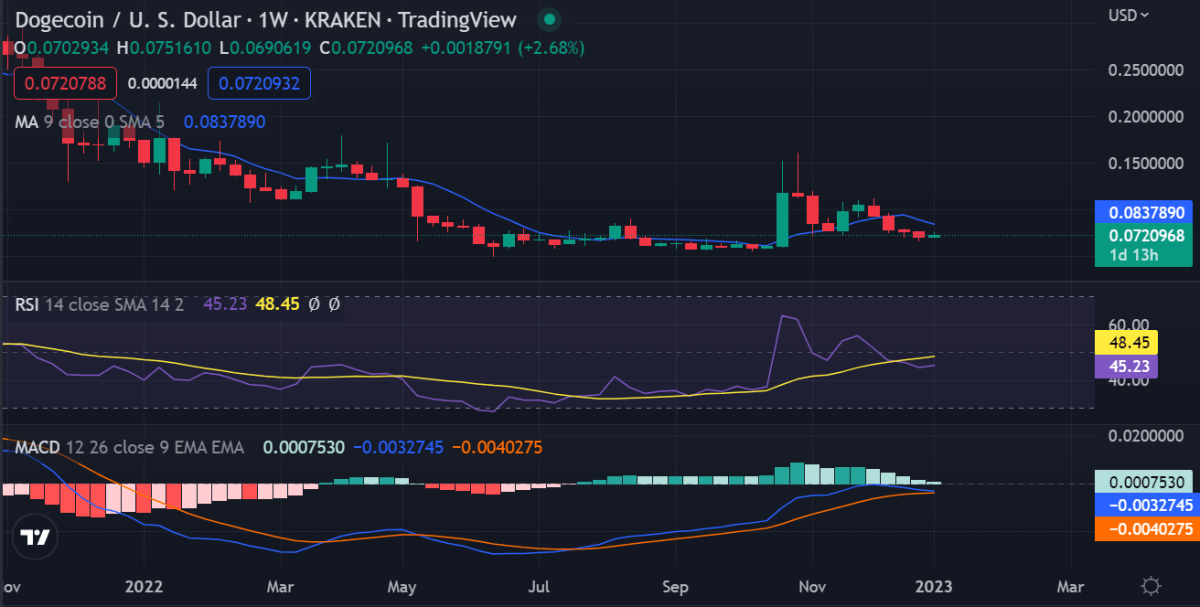Click the Jul label on the time axis
This screenshot has width=1200, height=607.
pos(540,585)
